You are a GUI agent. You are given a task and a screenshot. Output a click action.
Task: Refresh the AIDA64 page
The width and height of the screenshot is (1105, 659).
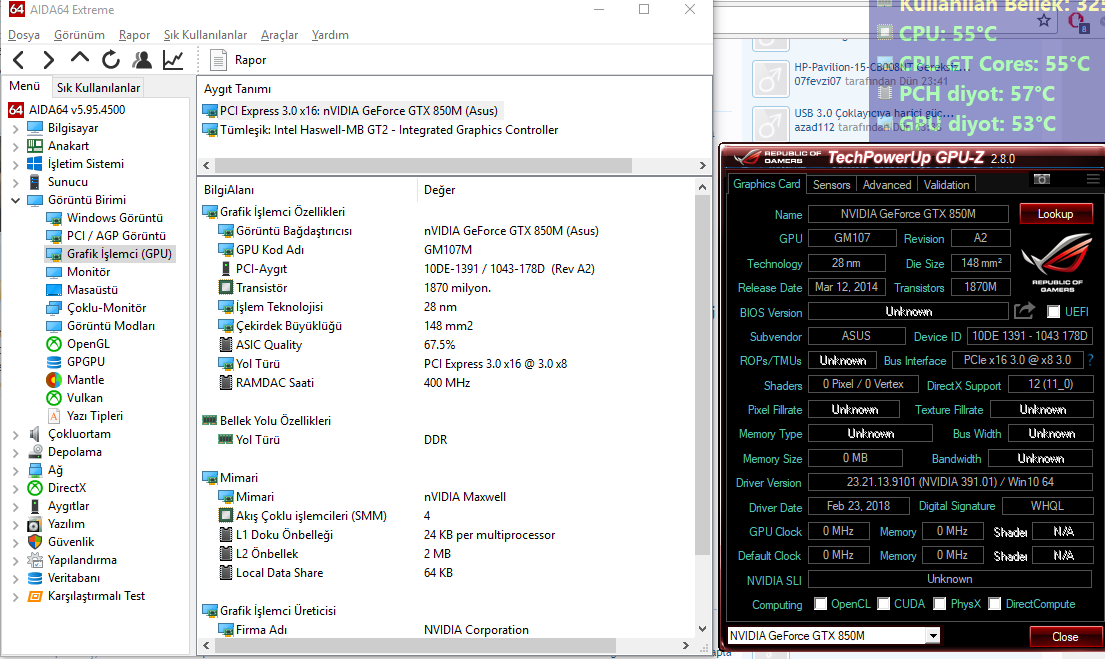click(x=111, y=61)
